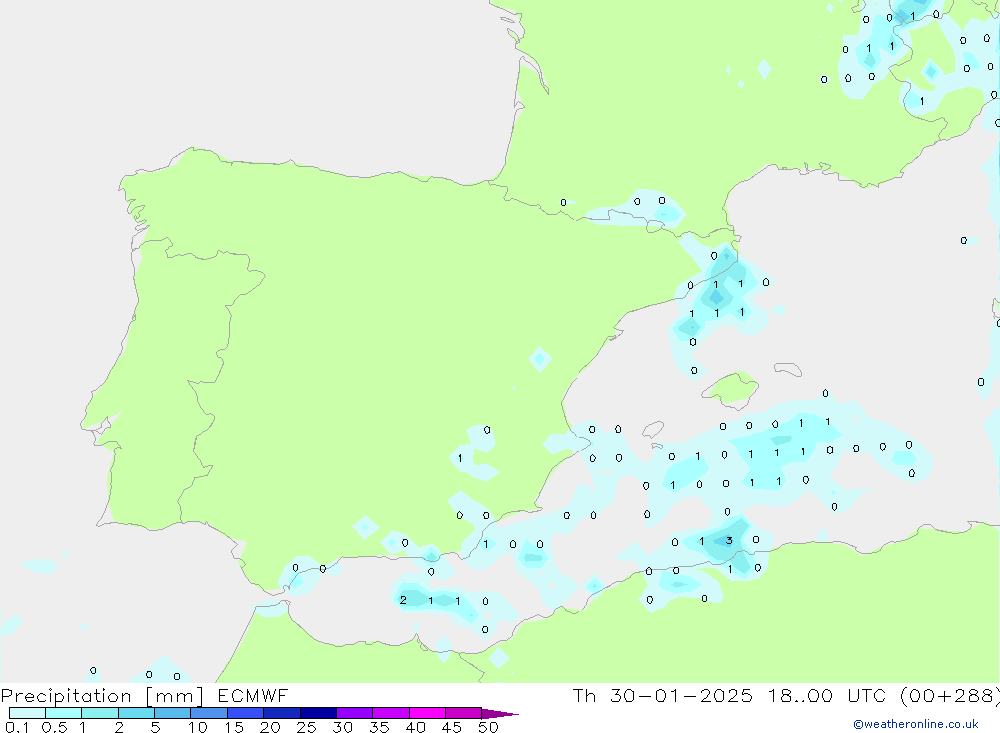The width and height of the screenshot is (1000, 733).
Task: Click the weatheronline.co.uk copyright link
Action: click(915, 724)
